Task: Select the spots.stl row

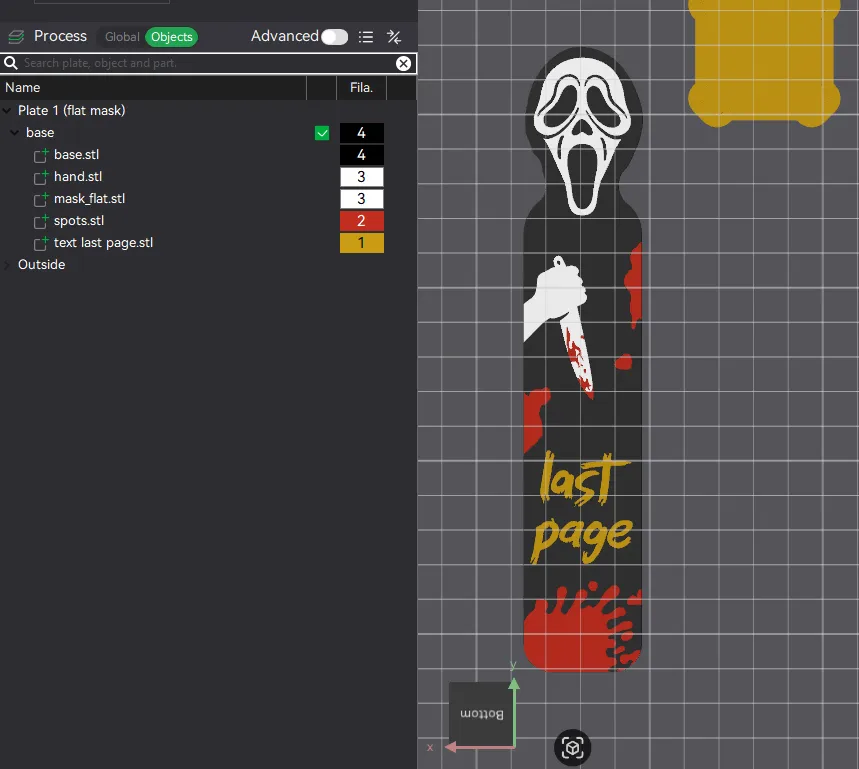Action: (x=208, y=221)
